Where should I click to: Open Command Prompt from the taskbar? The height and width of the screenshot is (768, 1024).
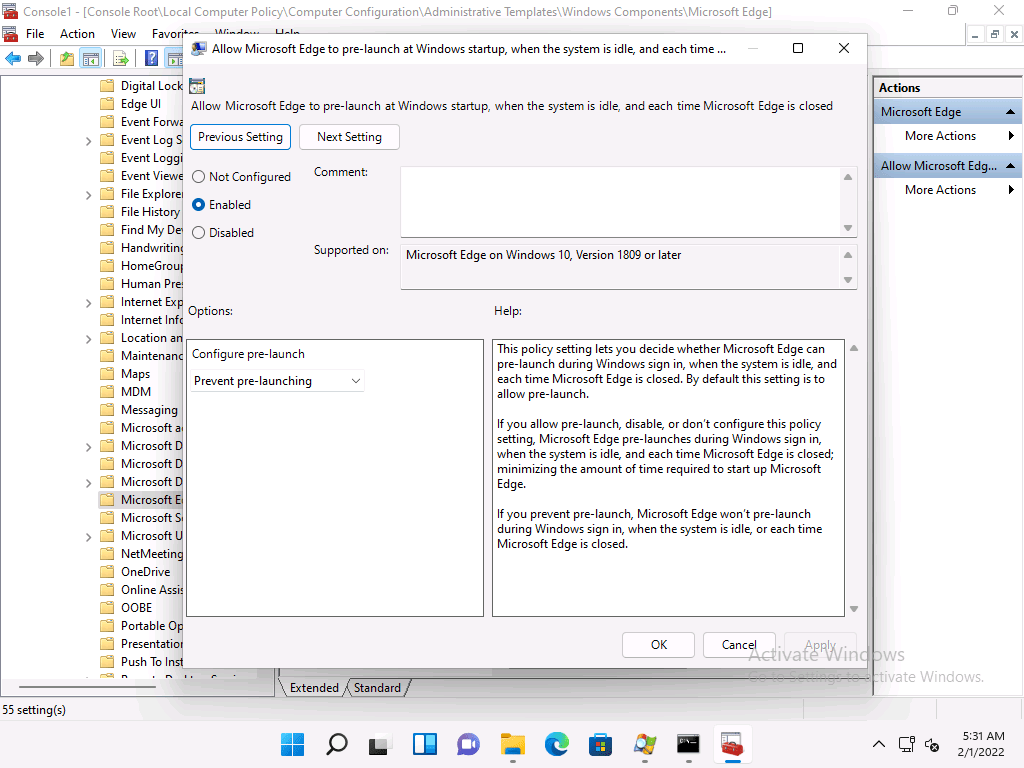point(687,744)
